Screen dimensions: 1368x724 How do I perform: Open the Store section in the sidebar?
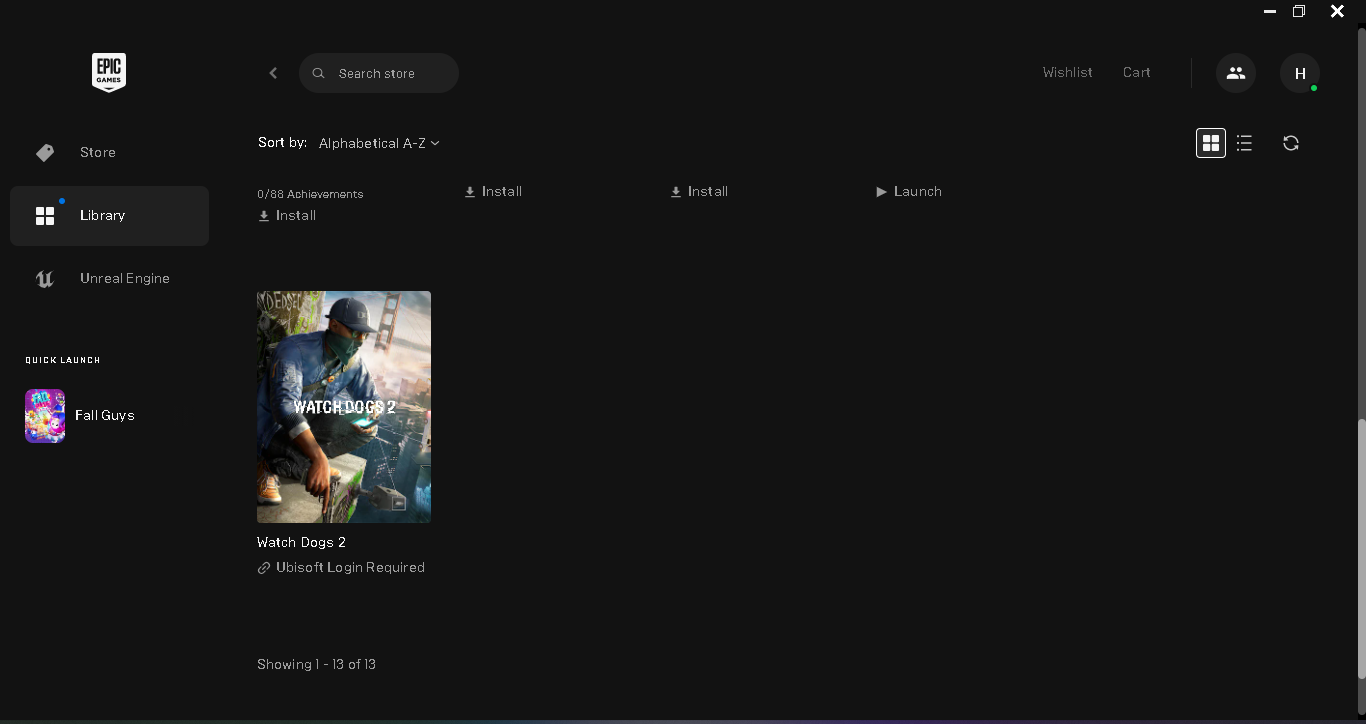point(109,152)
